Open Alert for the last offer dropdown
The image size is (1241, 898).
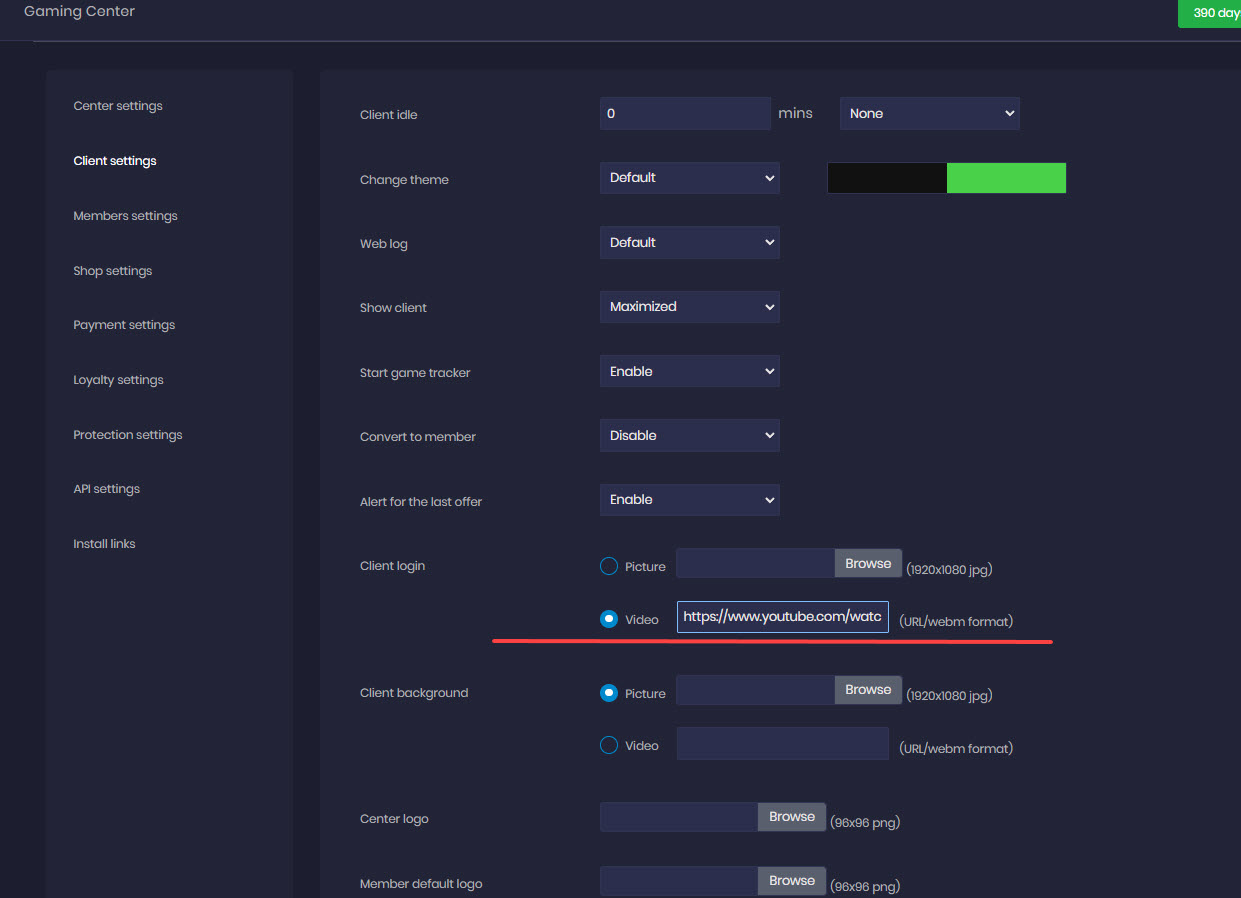689,500
